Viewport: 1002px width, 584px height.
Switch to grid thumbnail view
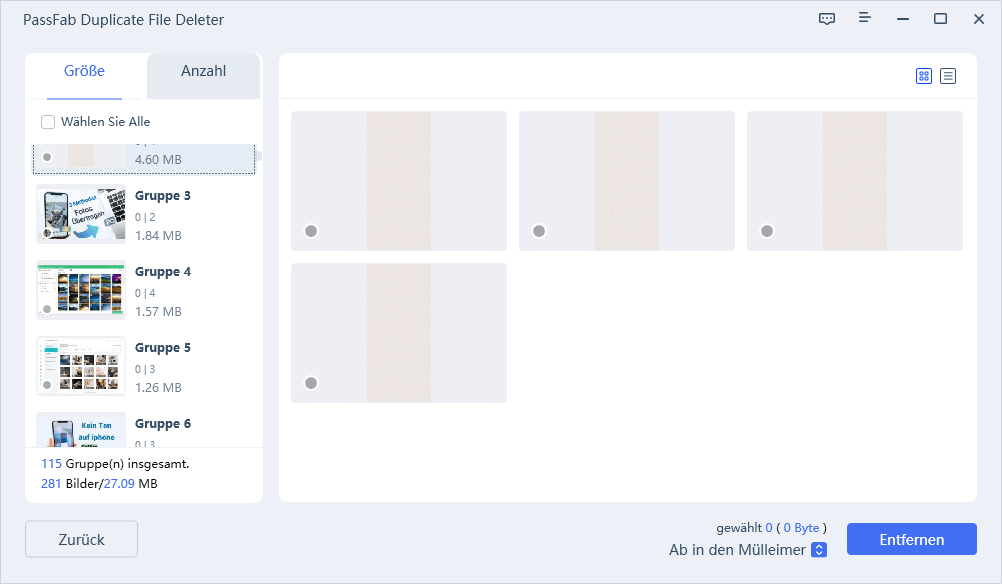(x=924, y=76)
